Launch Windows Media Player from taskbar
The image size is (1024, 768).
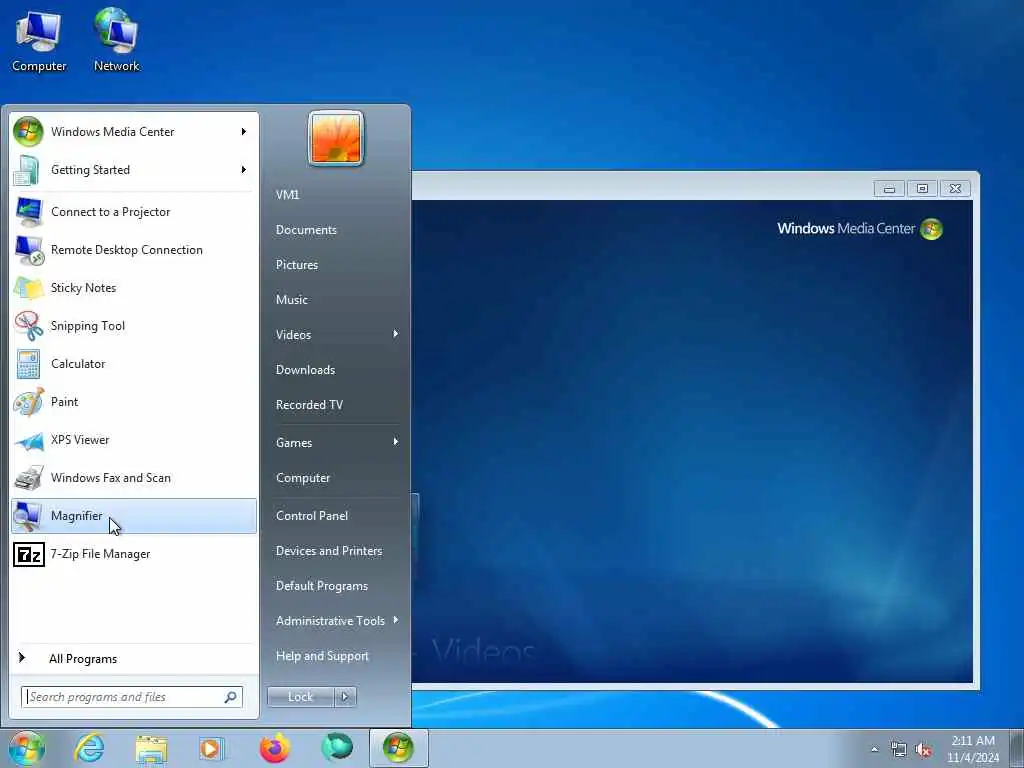click(212, 748)
